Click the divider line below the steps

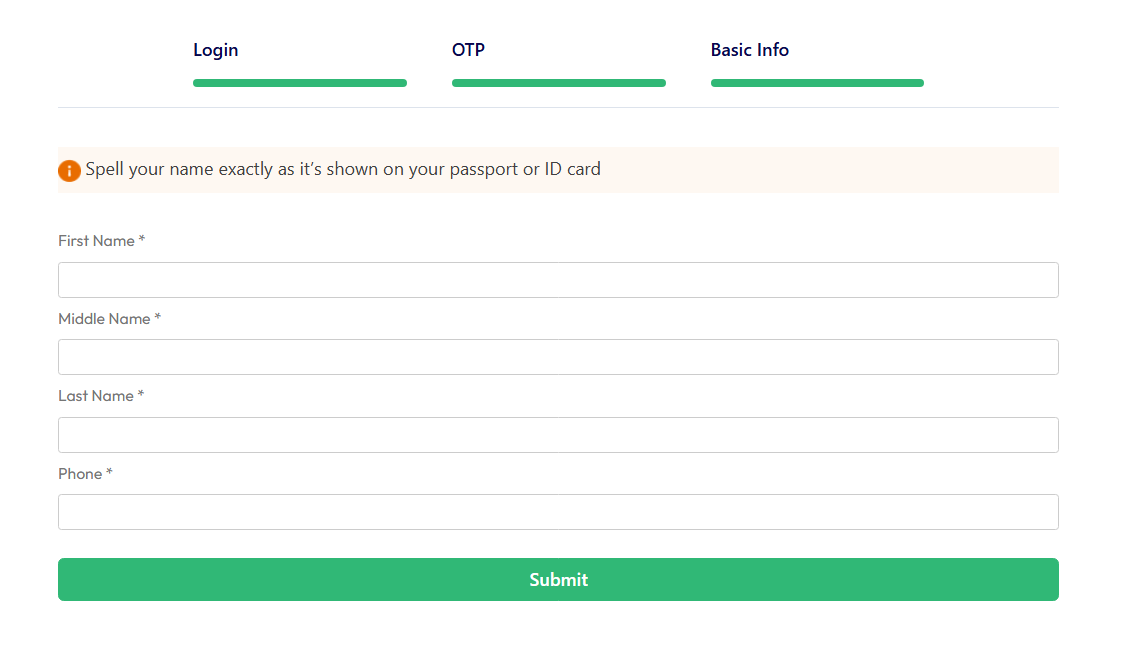point(558,107)
